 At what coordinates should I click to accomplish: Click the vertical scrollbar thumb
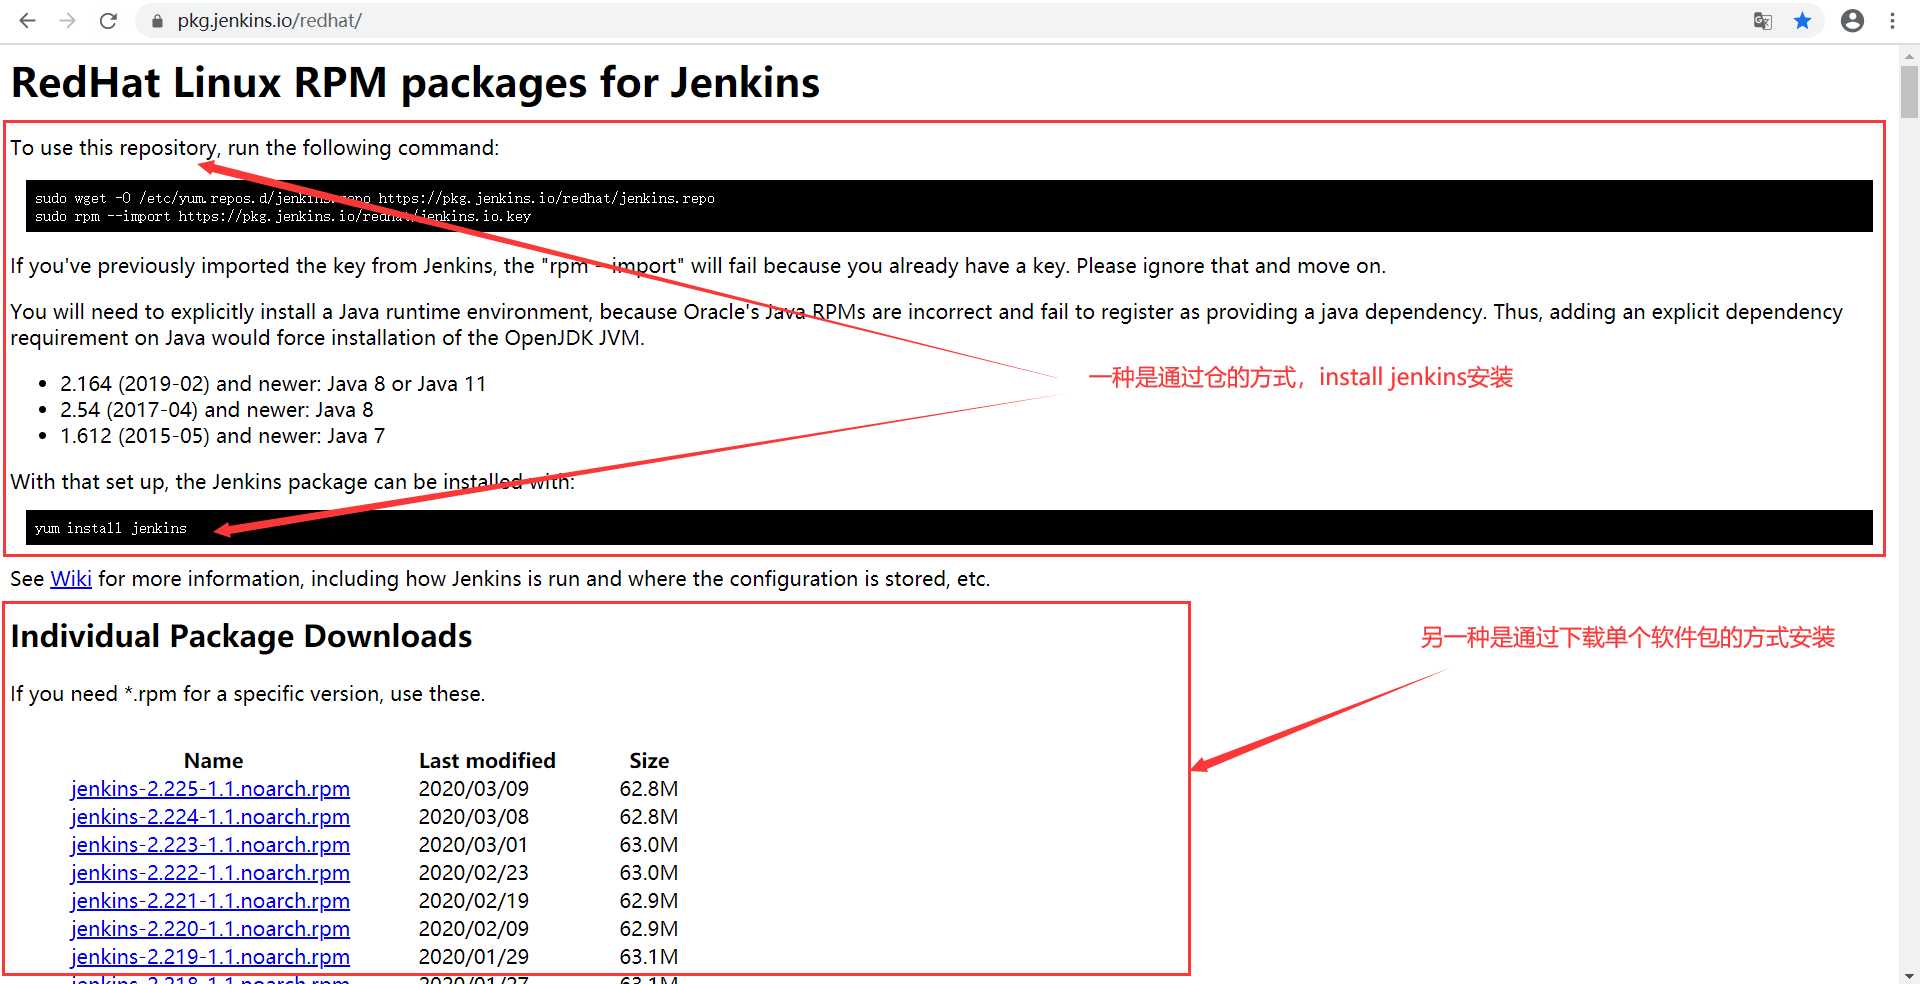tap(1909, 92)
